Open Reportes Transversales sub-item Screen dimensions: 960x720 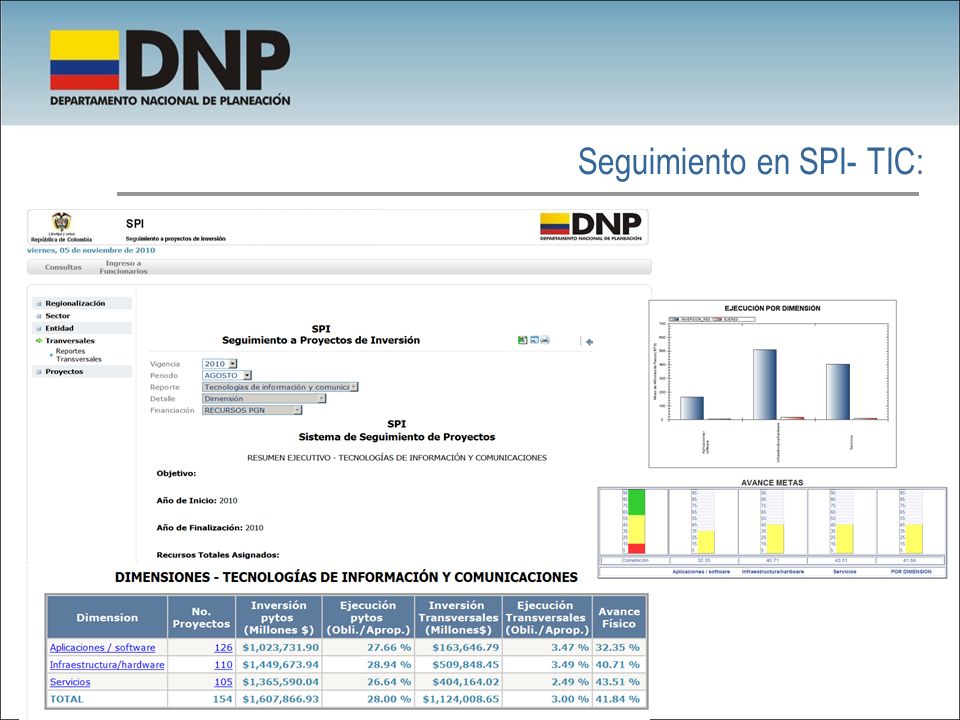tap(78, 355)
